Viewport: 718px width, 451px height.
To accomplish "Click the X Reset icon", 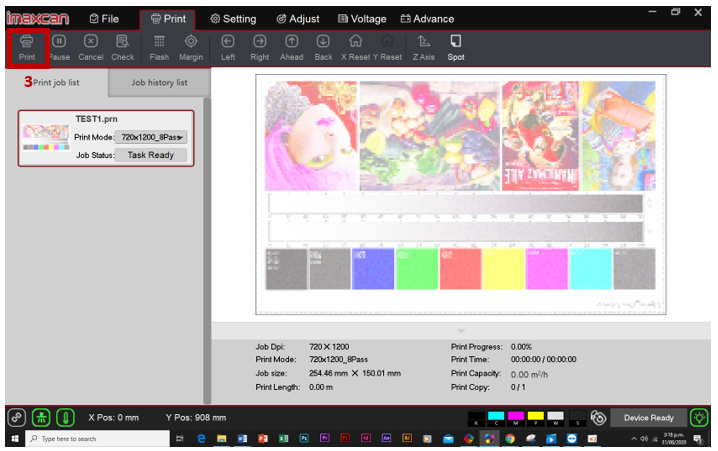I will 355,48.
